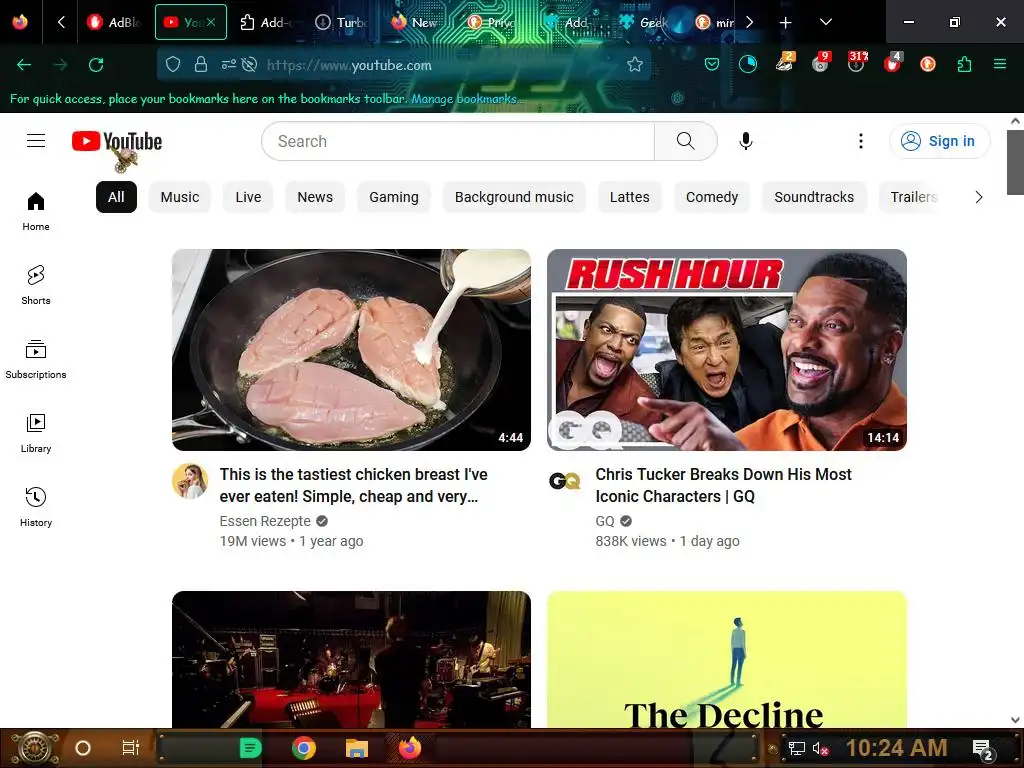The height and width of the screenshot is (768, 1024).
Task: Open Essen Rezepte channel name
Action: pyautogui.click(x=265, y=521)
